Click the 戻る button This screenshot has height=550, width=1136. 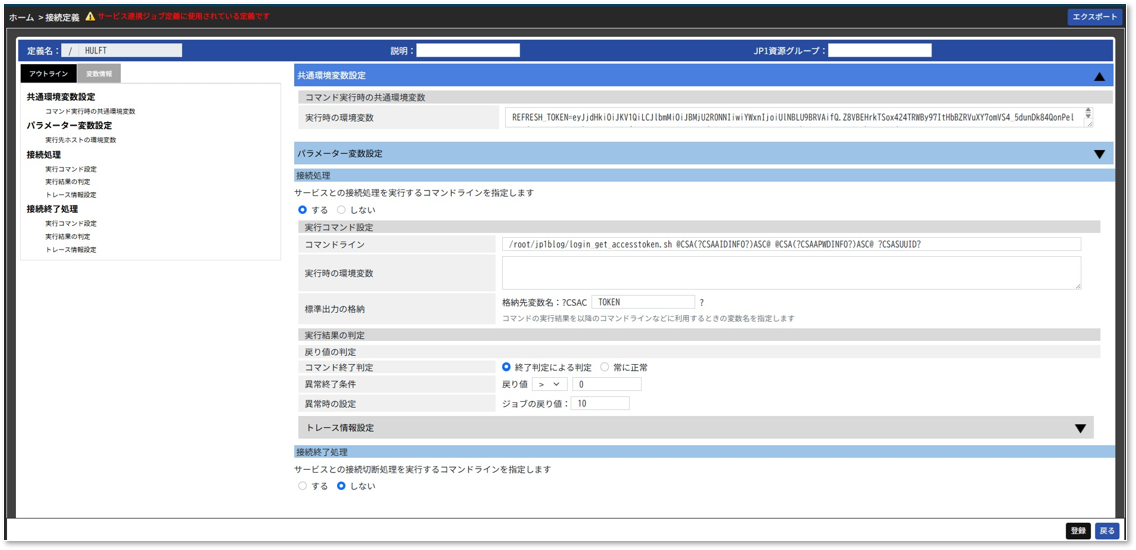[1107, 531]
